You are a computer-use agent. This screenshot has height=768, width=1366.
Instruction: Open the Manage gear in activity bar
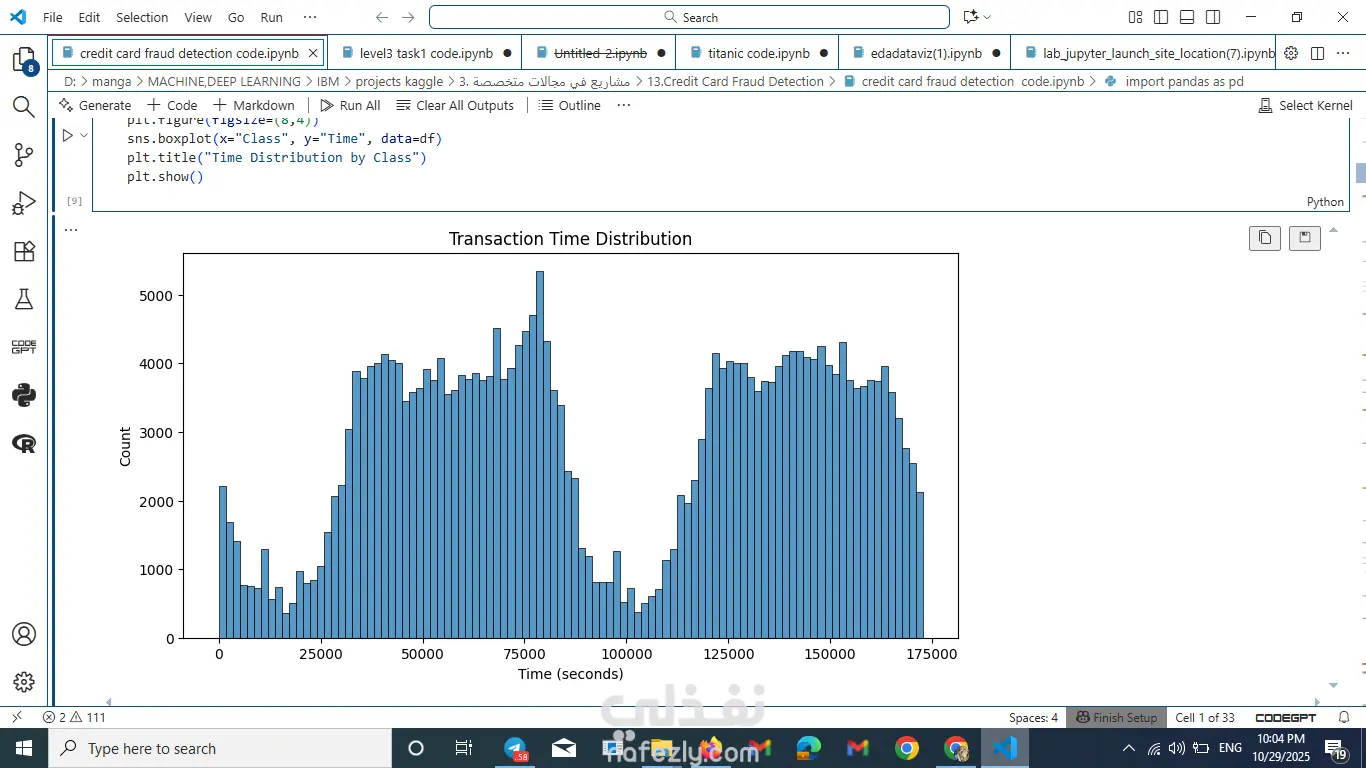[24, 682]
